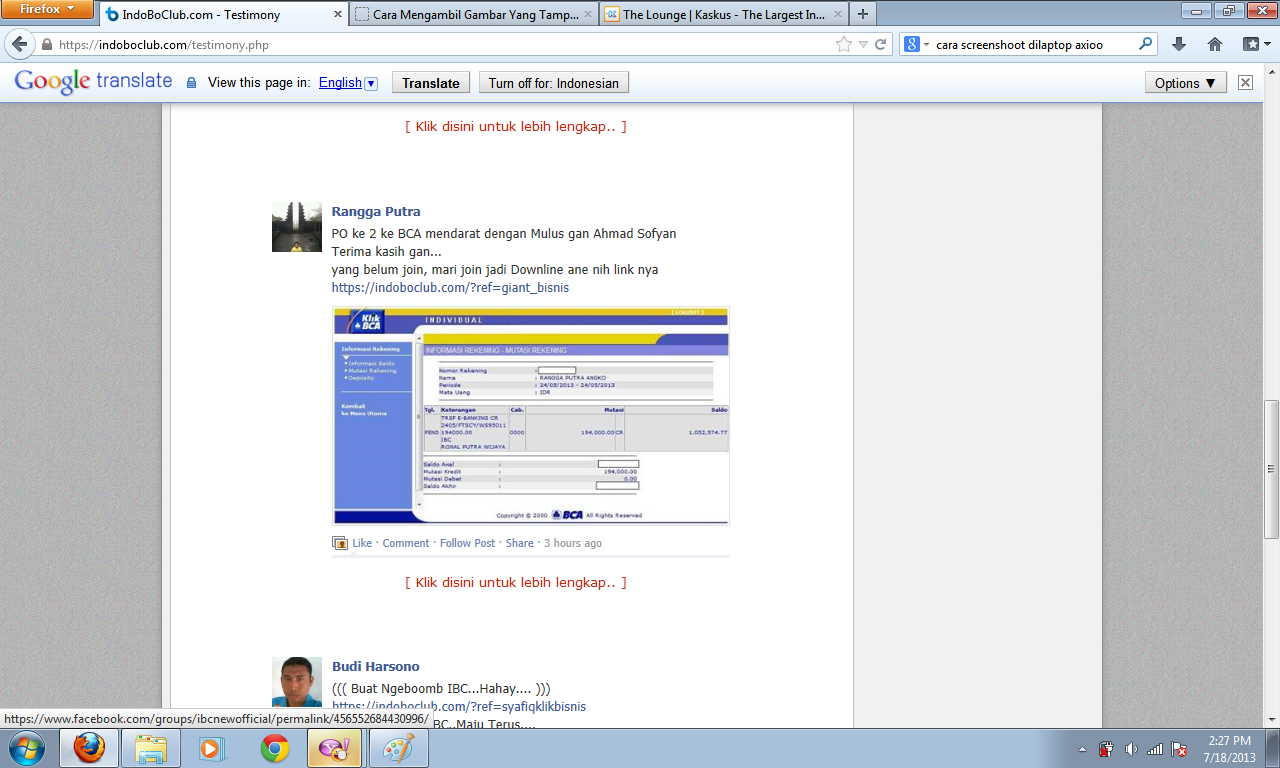The width and height of the screenshot is (1280, 768).
Task: Open the translate Options menu
Action: [x=1186, y=83]
